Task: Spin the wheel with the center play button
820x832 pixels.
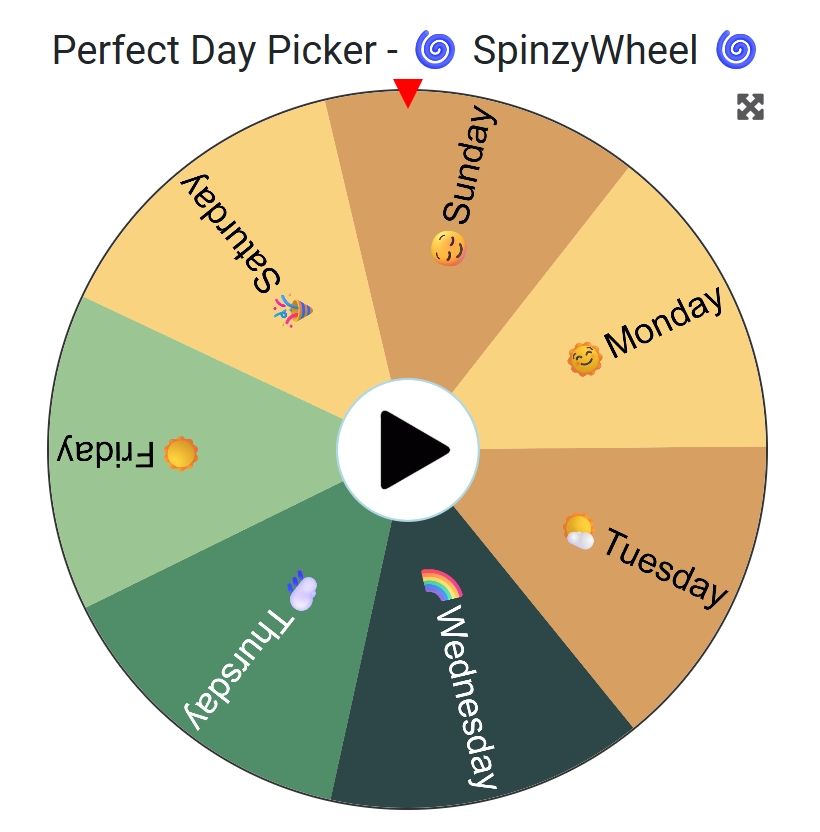Action: tap(408, 450)
